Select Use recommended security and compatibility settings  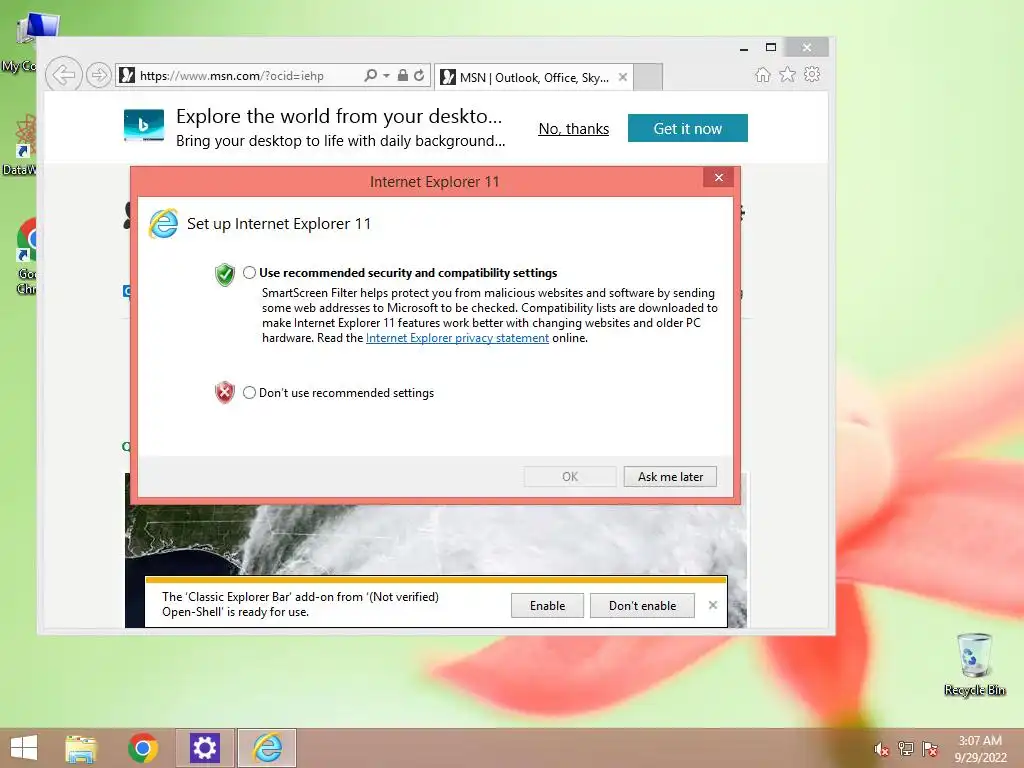[x=249, y=272]
